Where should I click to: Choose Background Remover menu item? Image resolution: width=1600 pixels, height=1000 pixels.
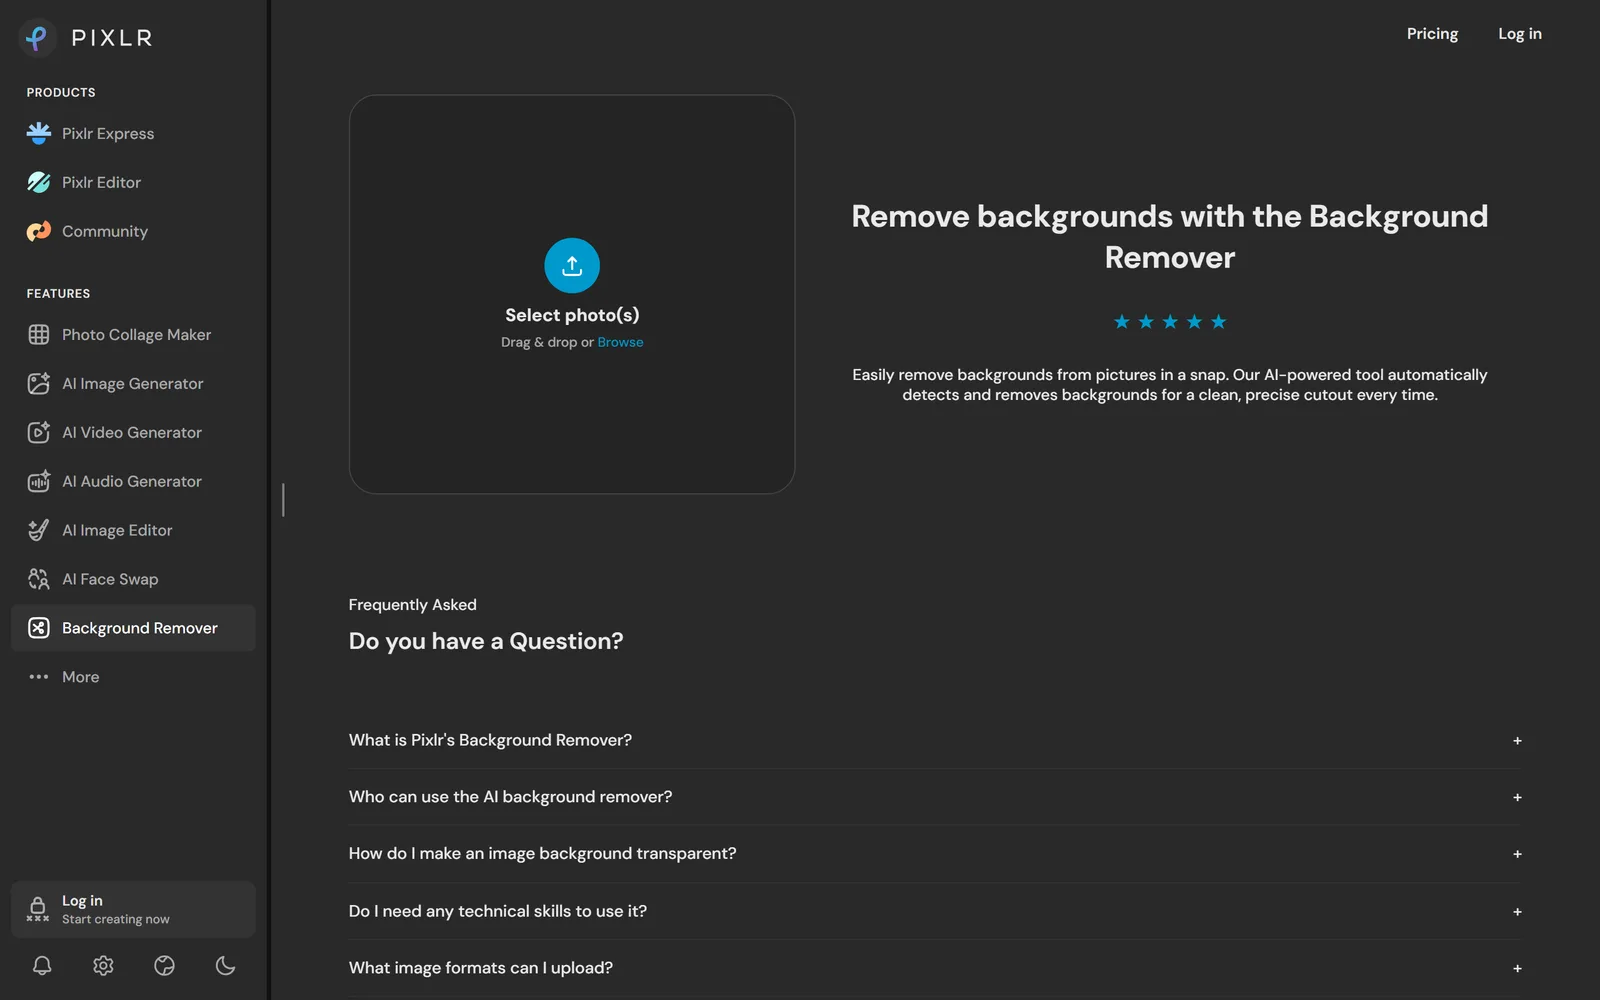click(x=133, y=628)
